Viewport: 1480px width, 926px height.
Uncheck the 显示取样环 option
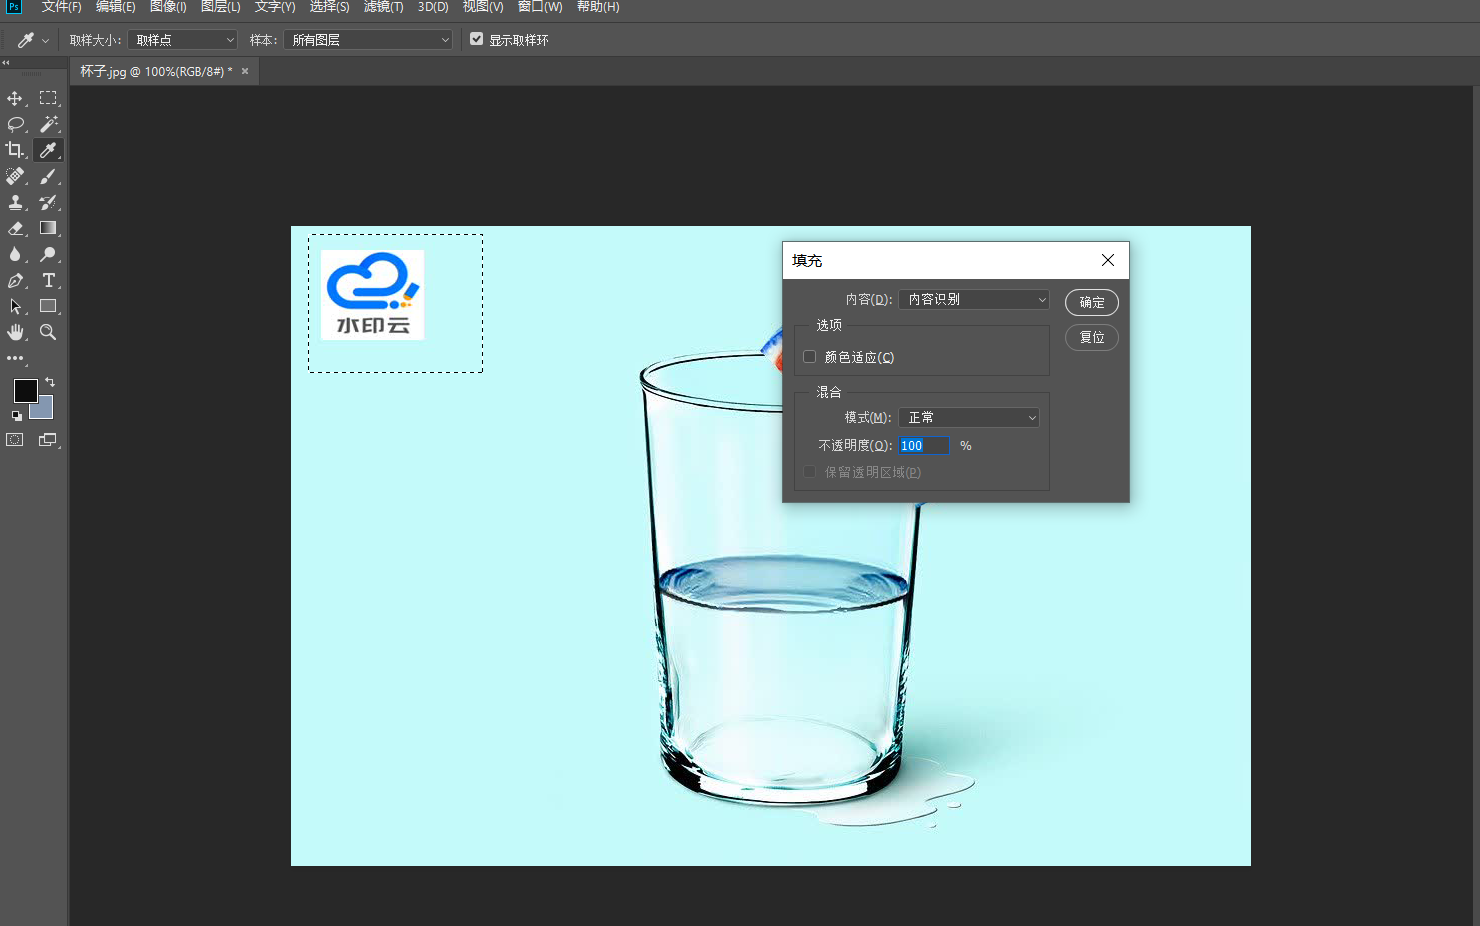coord(477,39)
